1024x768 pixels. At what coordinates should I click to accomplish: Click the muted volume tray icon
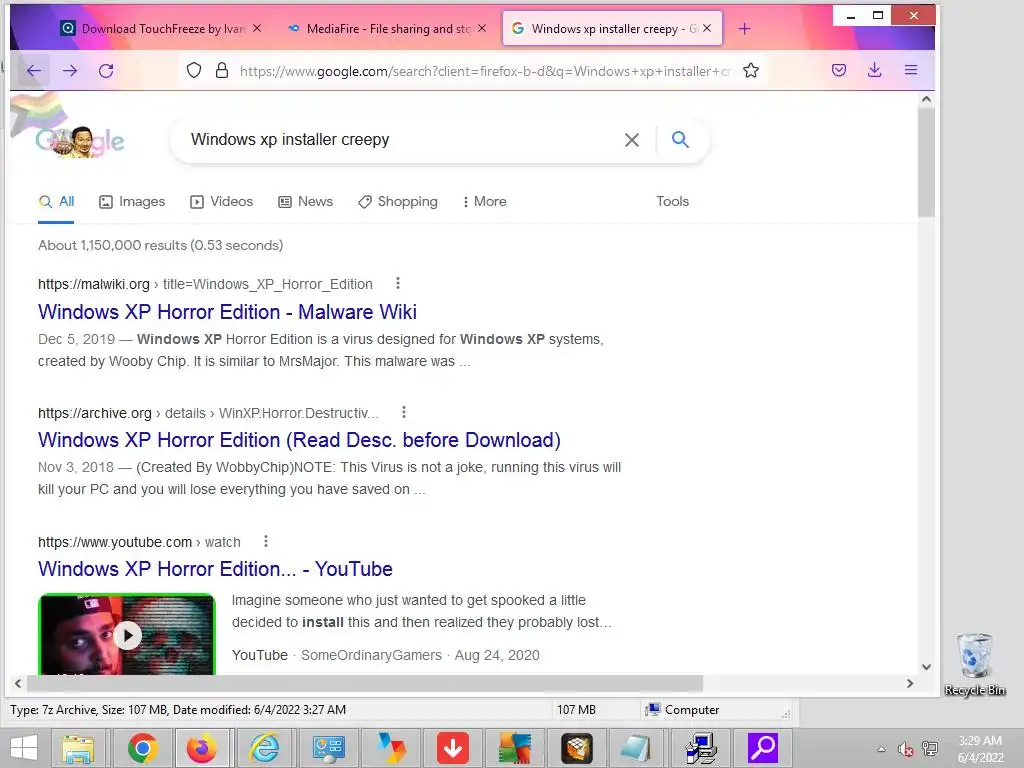click(906, 749)
